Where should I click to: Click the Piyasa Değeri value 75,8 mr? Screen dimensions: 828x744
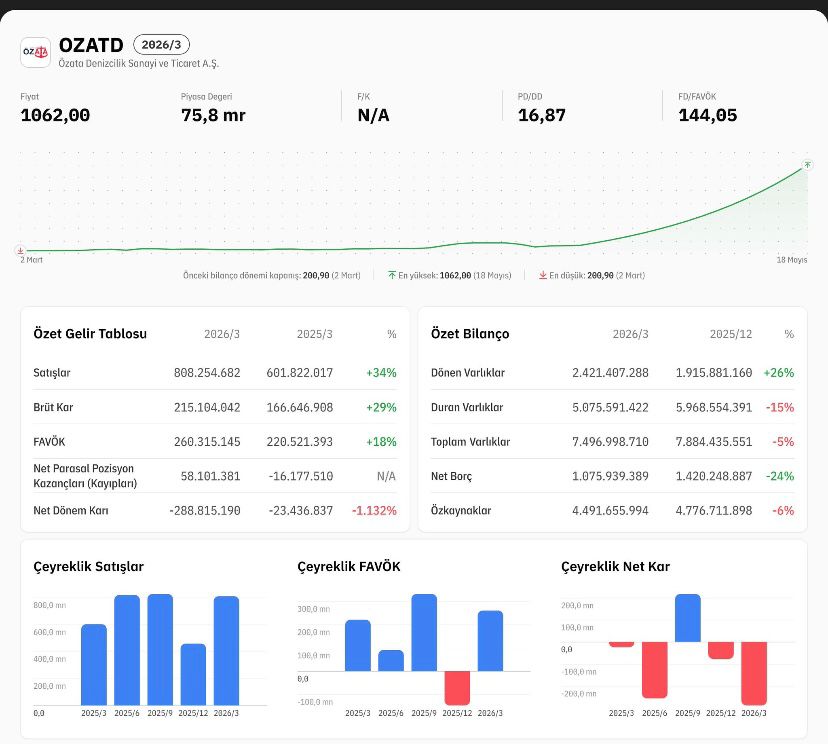tap(213, 115)
